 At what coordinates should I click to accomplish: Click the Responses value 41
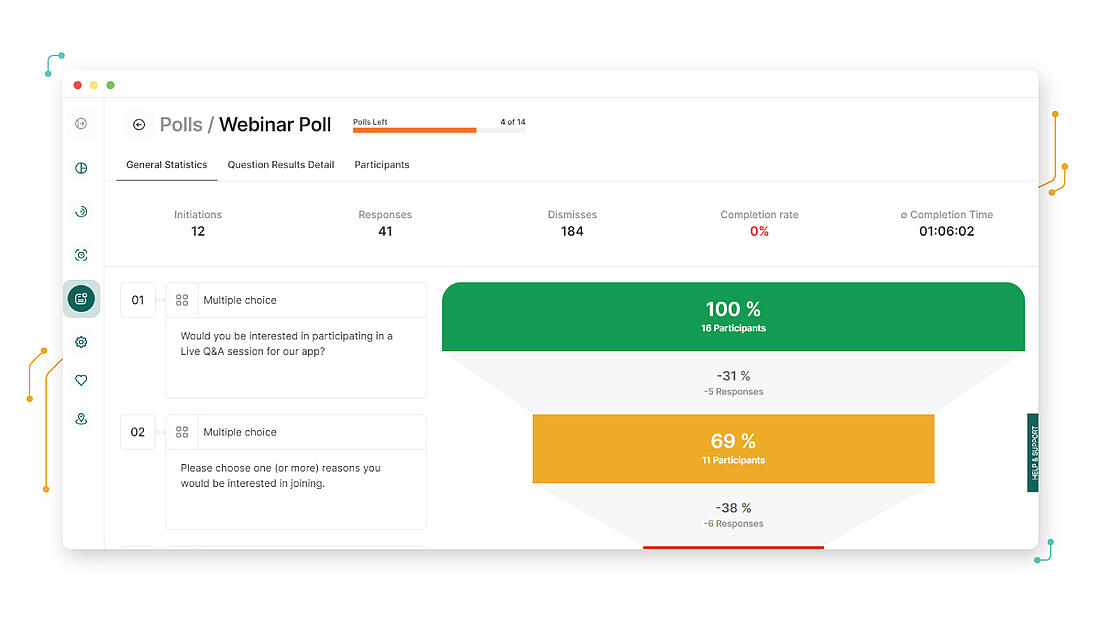385,232
